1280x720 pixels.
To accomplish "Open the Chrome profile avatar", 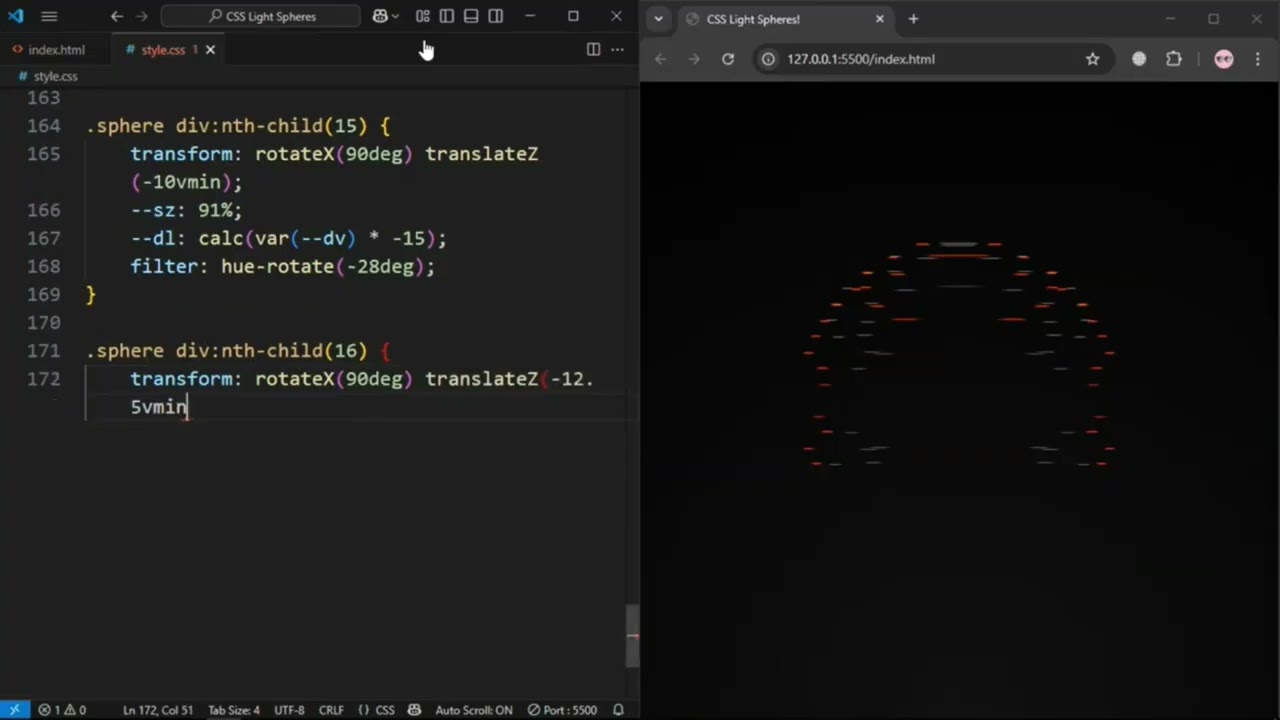I will coord(1224,59).
